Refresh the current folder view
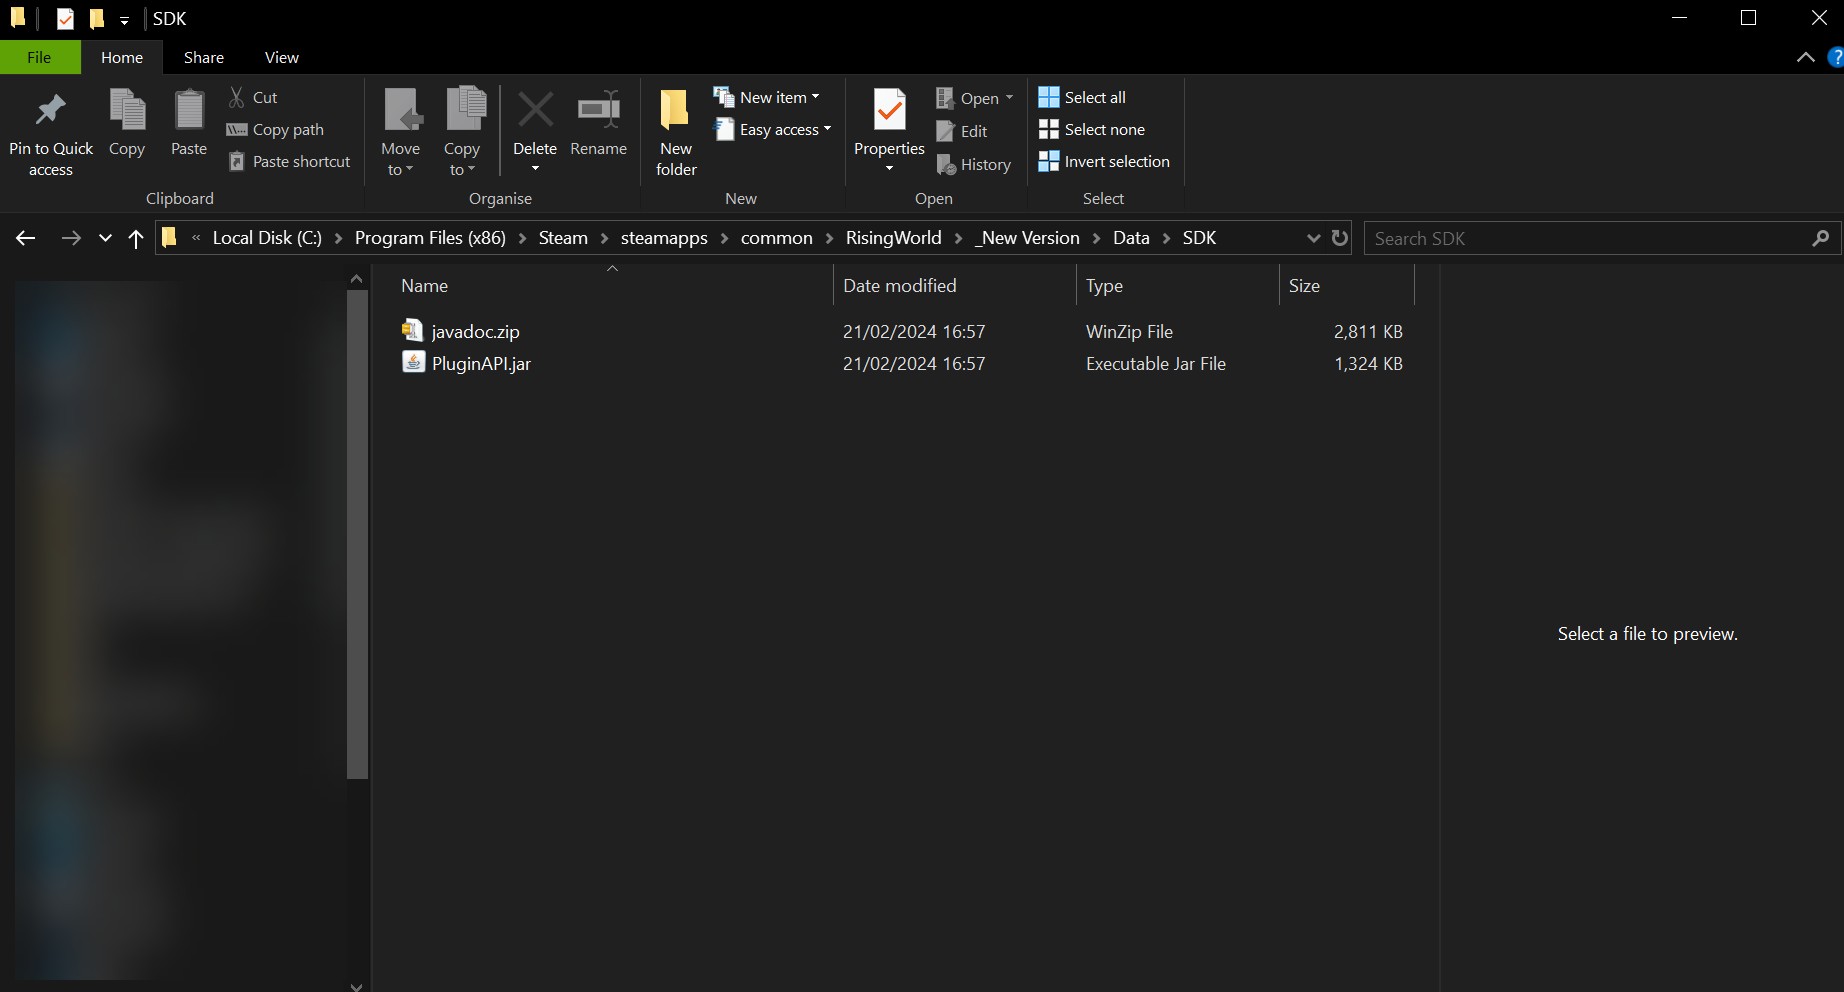 [1340, 238]
